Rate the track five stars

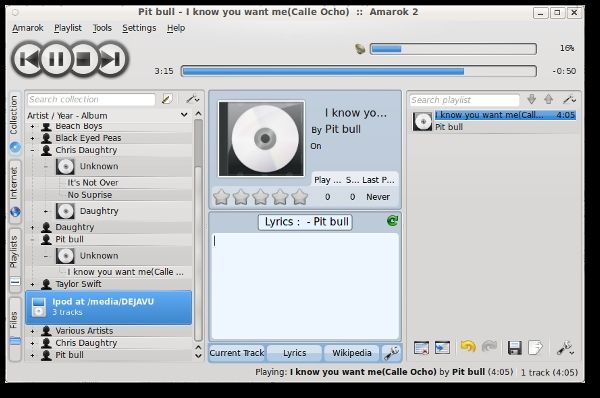pos(300,197)
